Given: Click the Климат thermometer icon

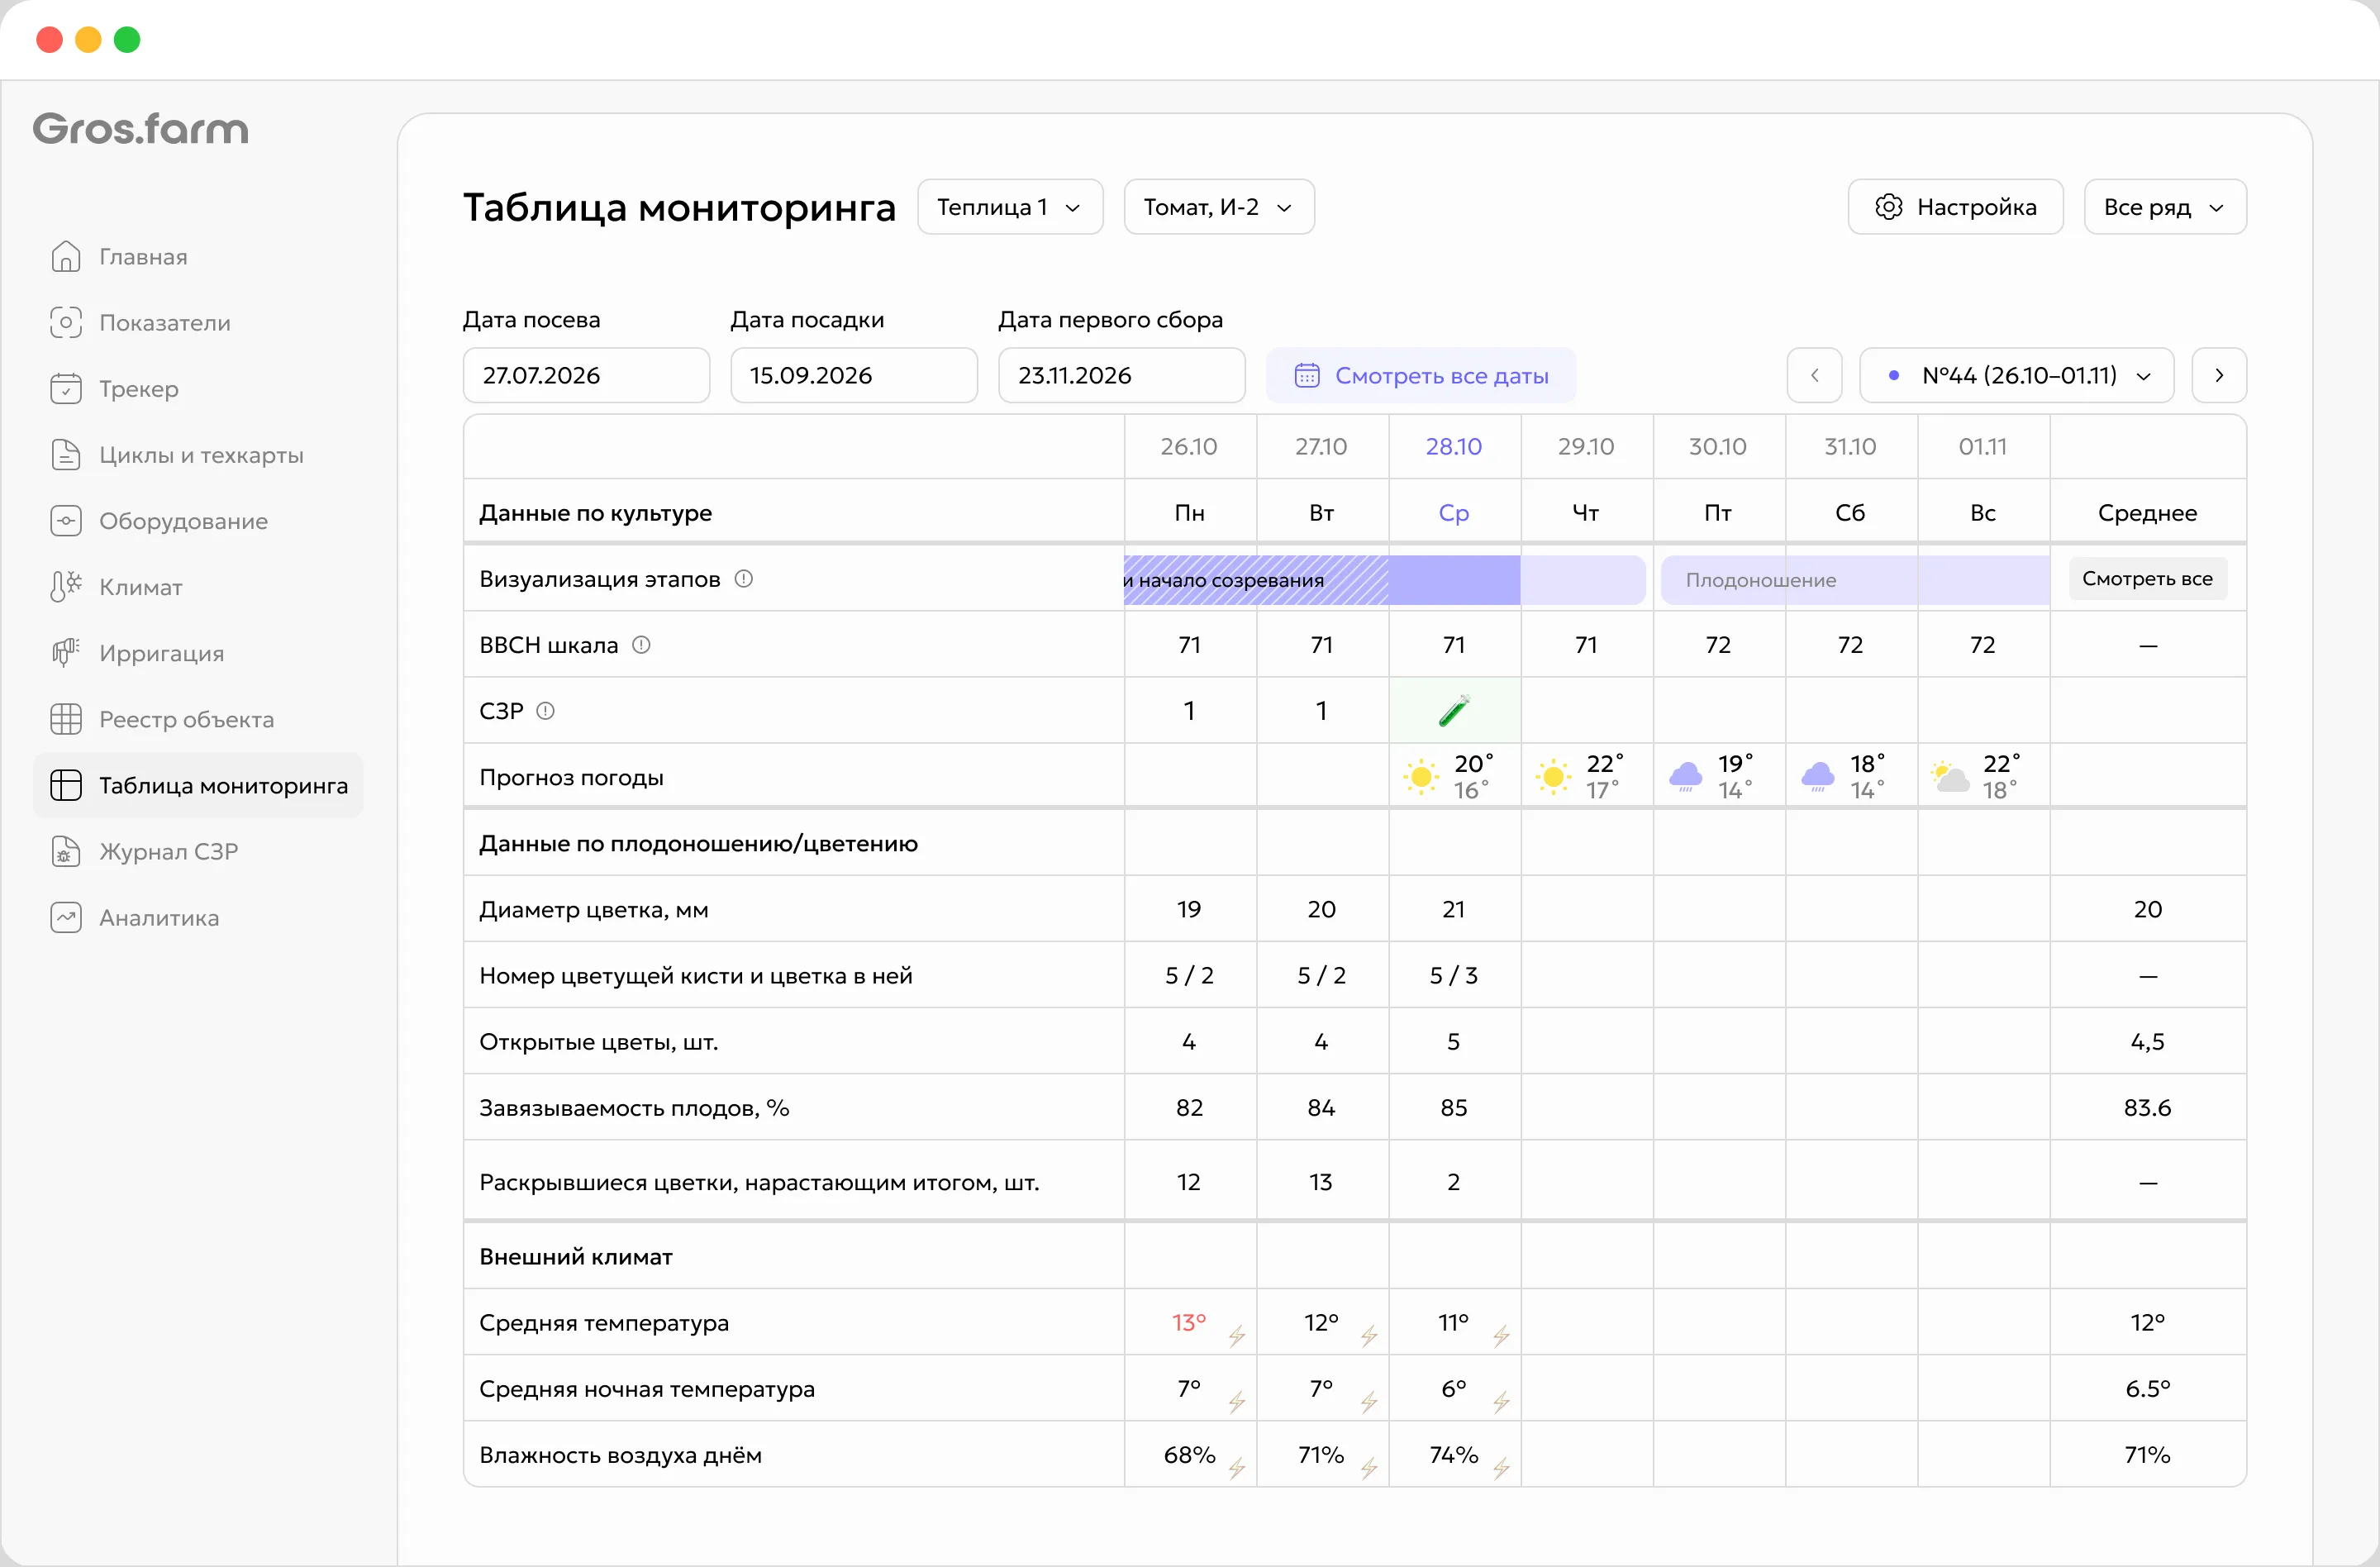Looking at the screenshot, I should pyautogui.click(x=66, y=587).
